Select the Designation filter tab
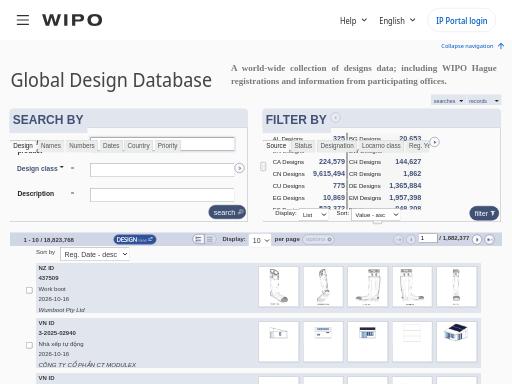The image size is (512, 384). point(337,146)
